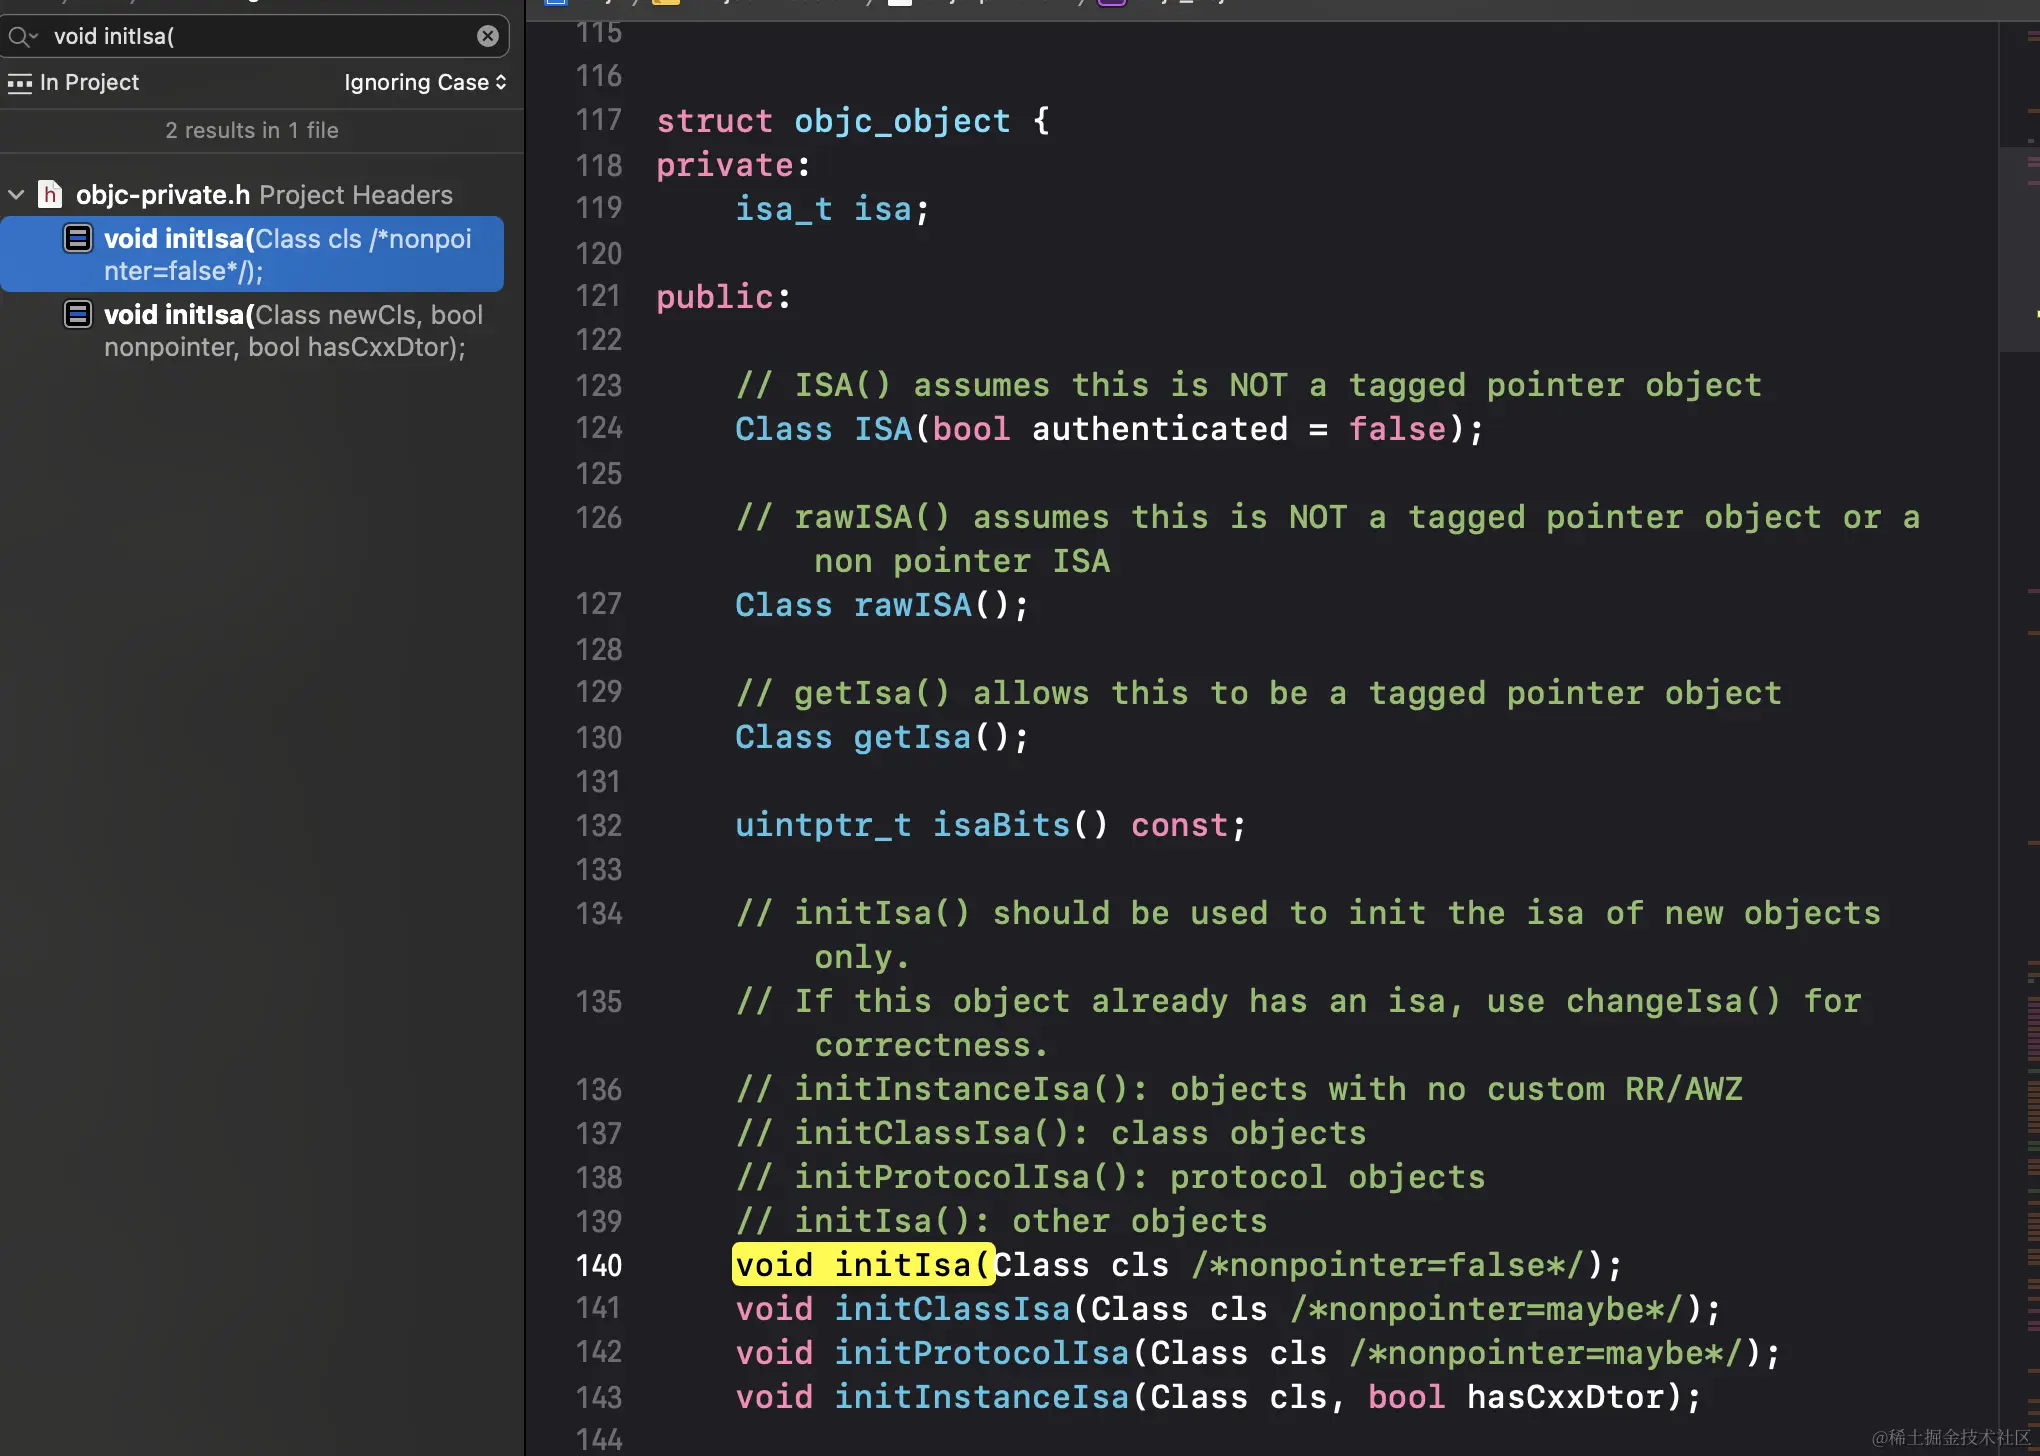Click line number 140 in the gutter

(598, 1266)
